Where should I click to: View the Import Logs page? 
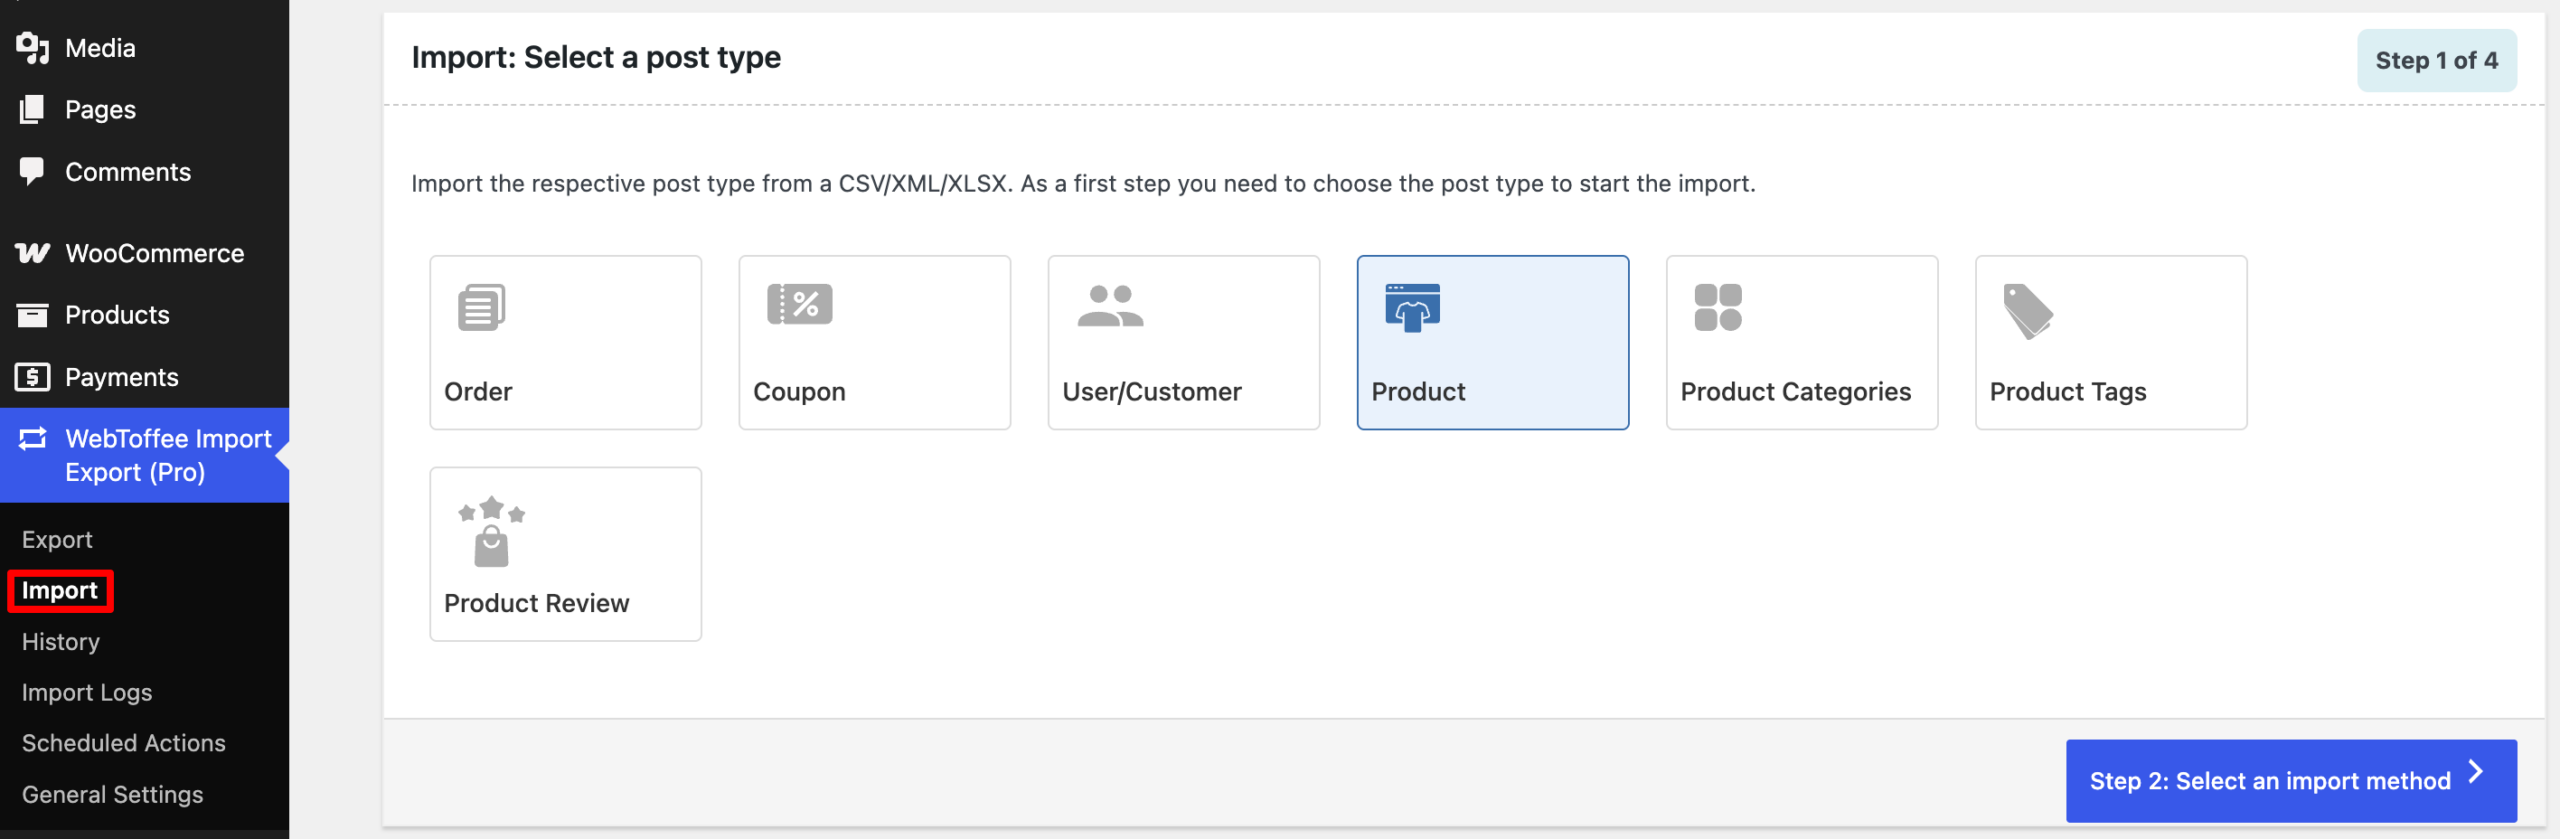pos(87,693)
